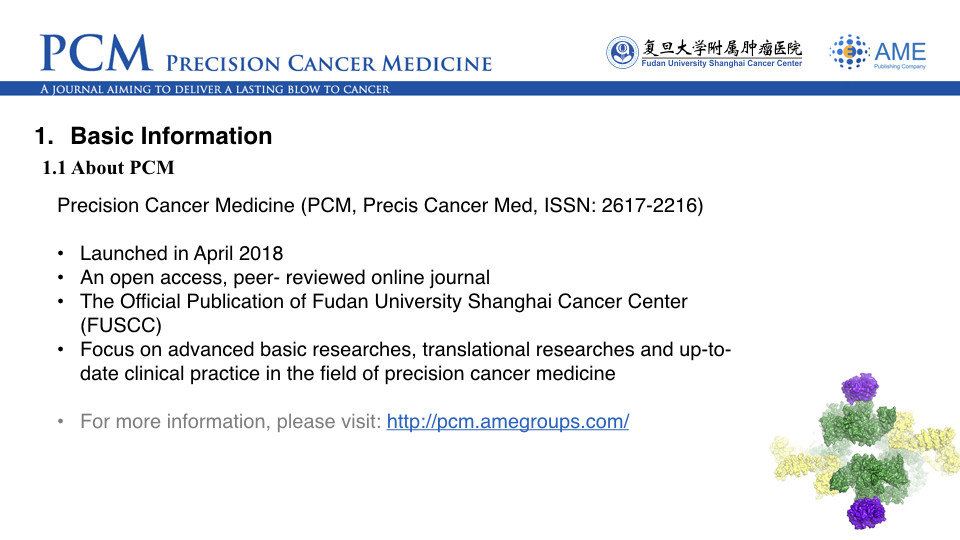
Task: Click the AME dotted circle logo
Action: [849, 52]
